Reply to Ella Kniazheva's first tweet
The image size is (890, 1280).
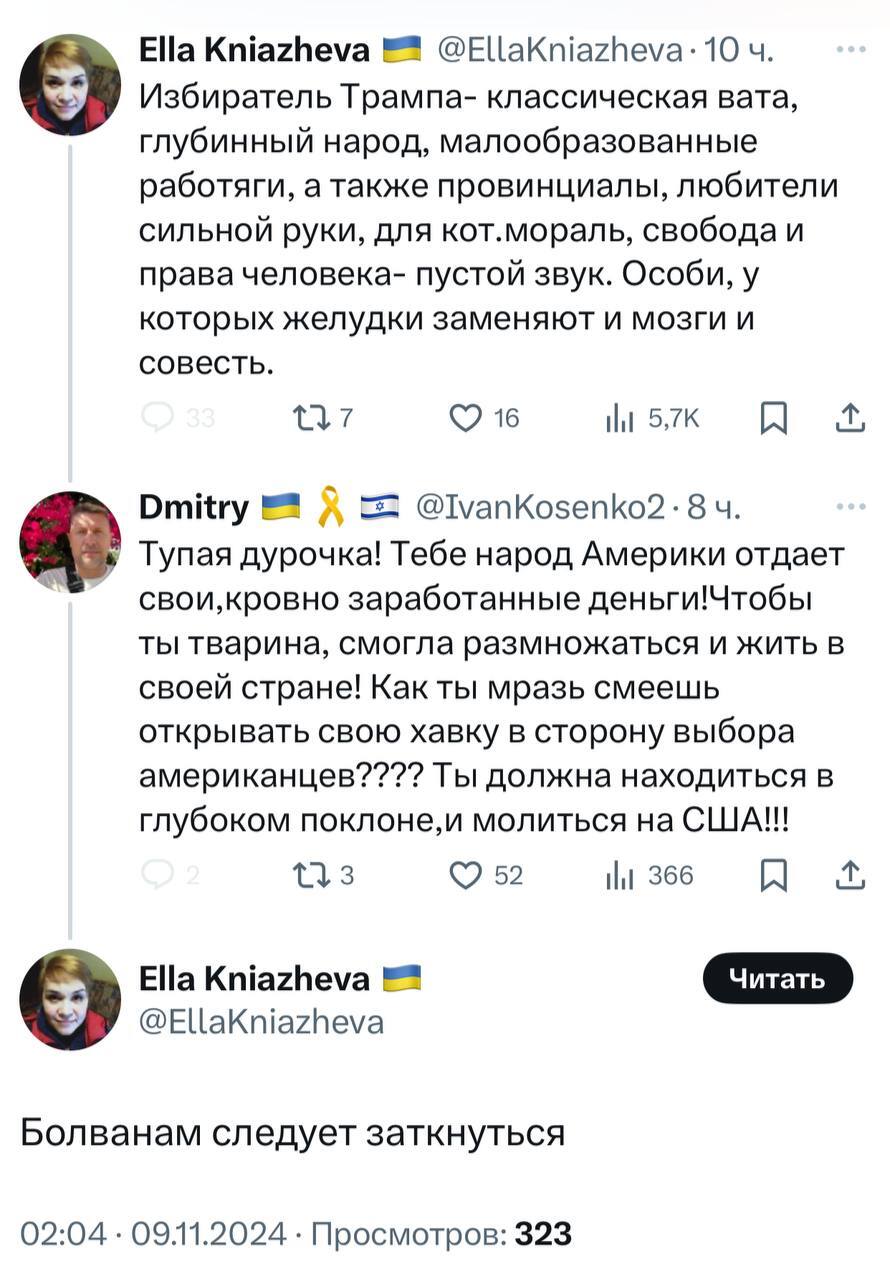(159, 418)
